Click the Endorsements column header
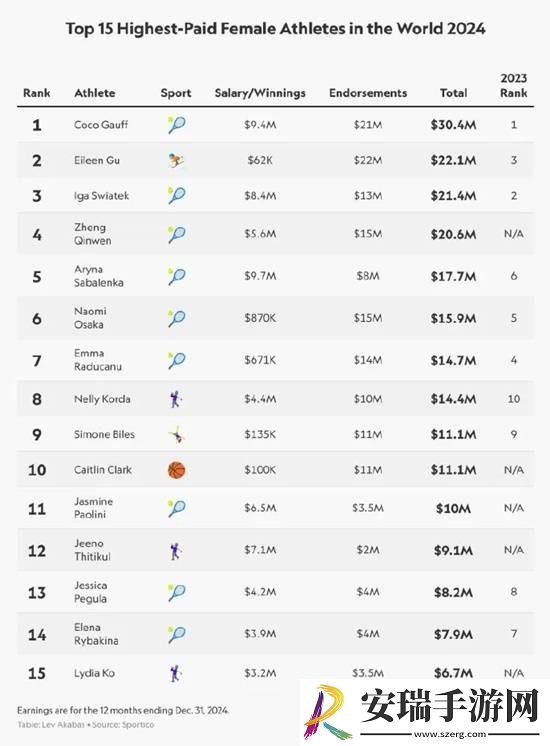The width and height of the screenshot is (550, 746). click(368, 93)
